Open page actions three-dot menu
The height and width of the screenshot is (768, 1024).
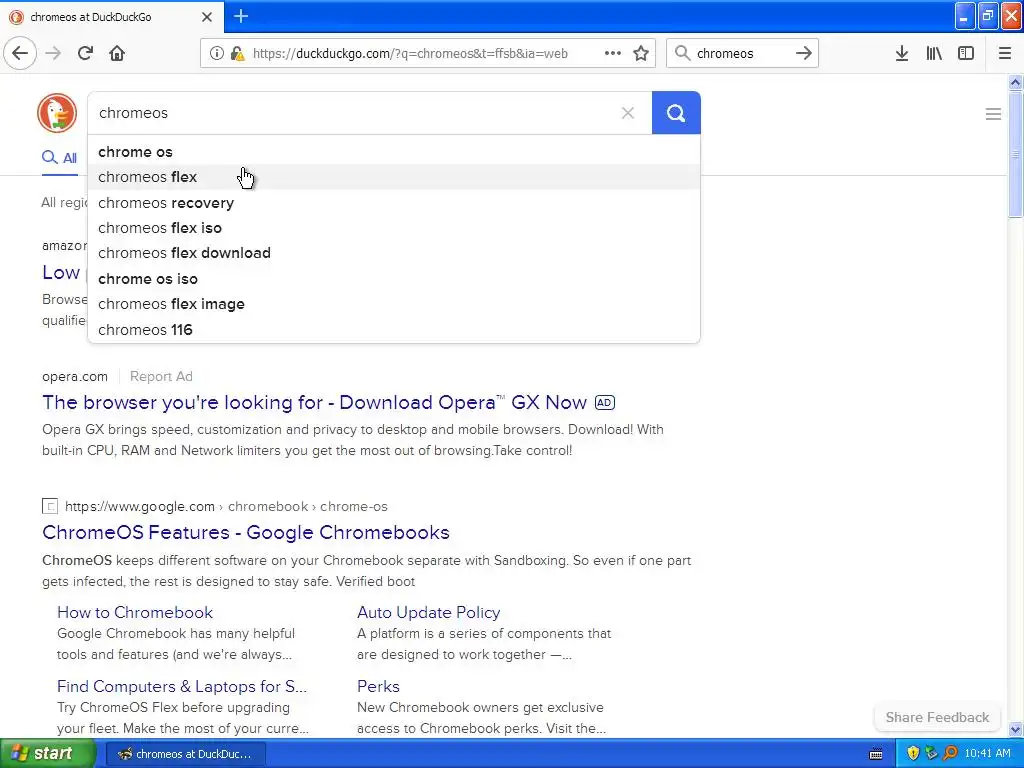[613, 53]
